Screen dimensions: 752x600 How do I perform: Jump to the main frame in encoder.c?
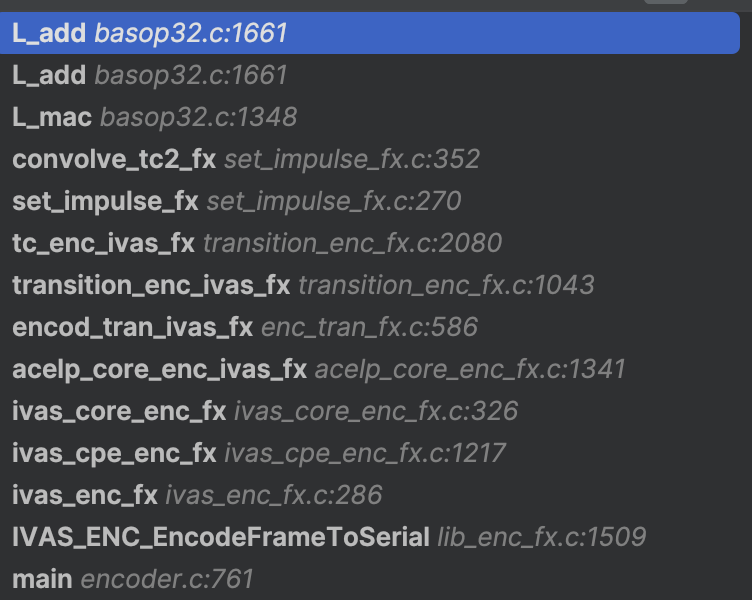point(42,579)
